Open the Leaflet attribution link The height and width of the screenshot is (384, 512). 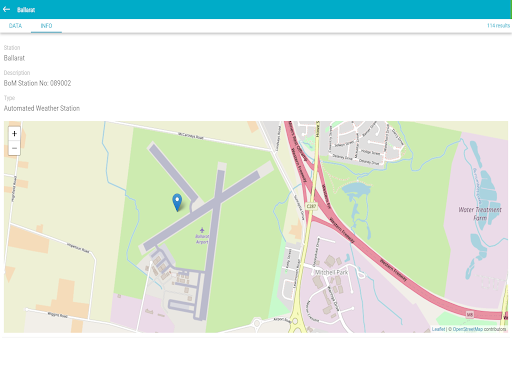(438, 329)
